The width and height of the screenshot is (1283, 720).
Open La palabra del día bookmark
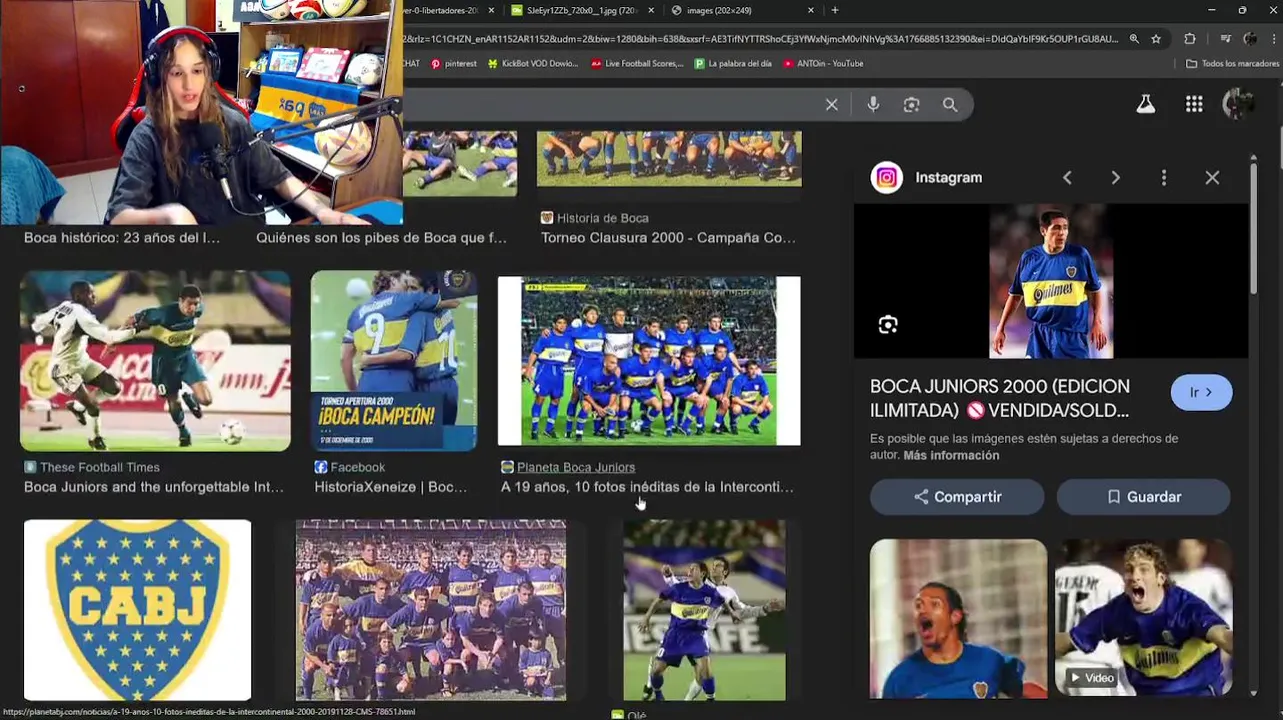(733, 63)
